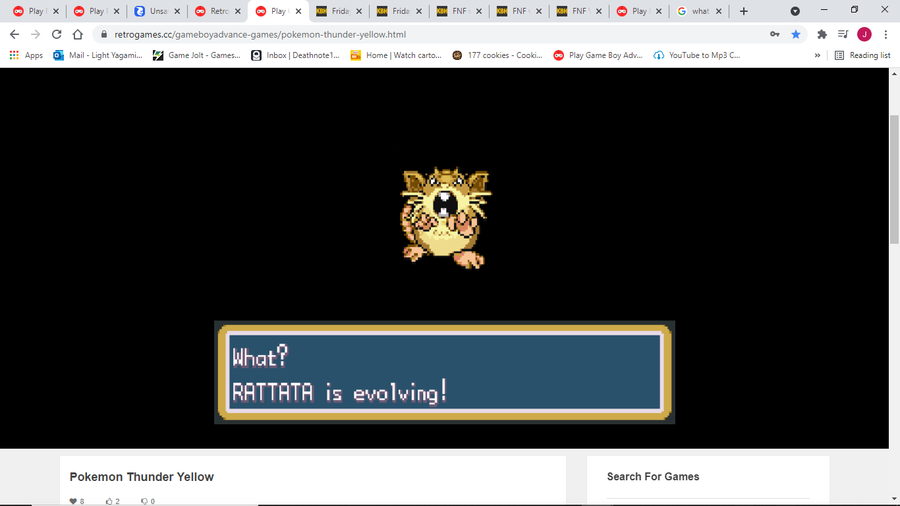Click the Pokemon Thunder Yellow title
Screen dimensions: 900x506
pos(142,477)
